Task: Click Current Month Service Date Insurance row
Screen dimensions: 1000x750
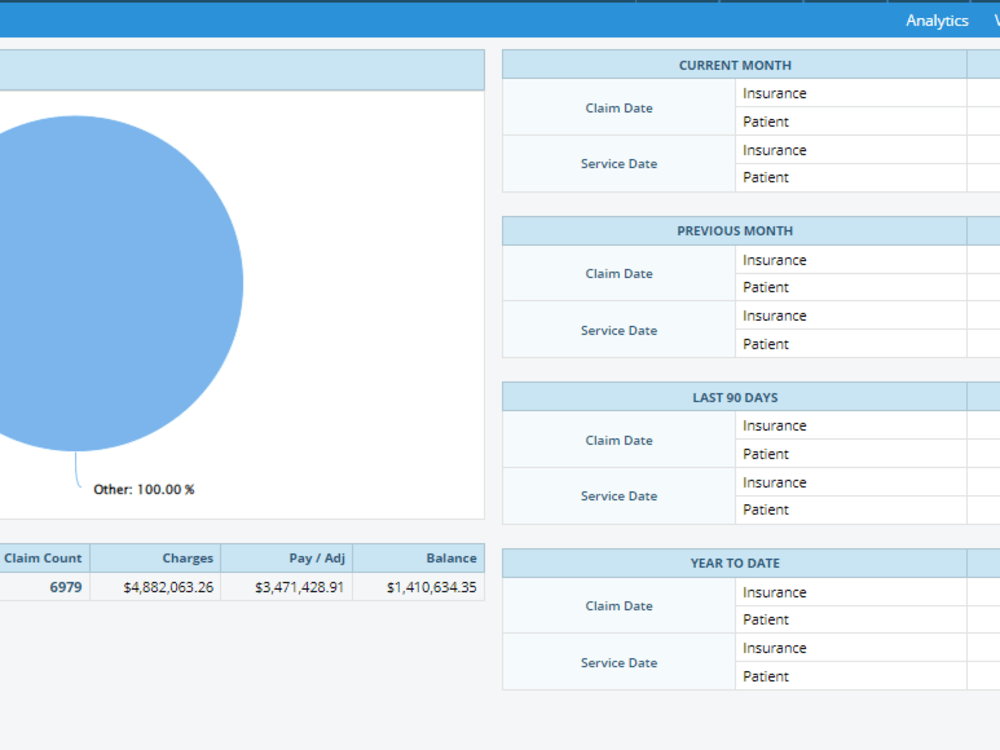Action: [x=851, y=150]
